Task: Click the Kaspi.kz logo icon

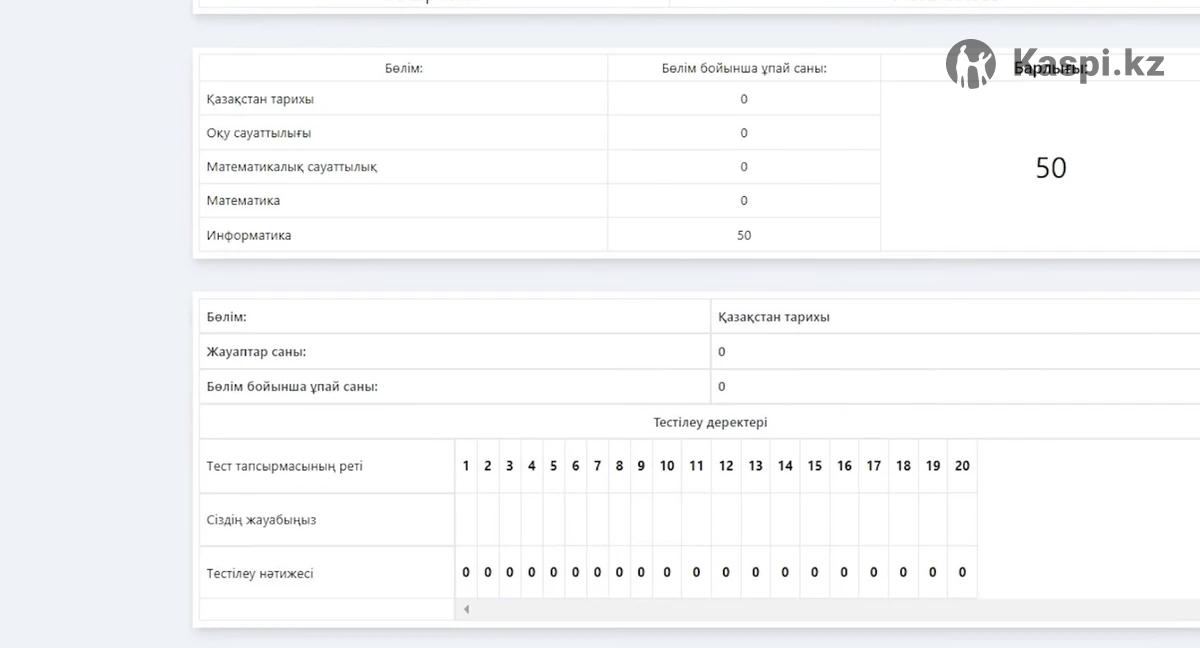Action: (970, 64)
